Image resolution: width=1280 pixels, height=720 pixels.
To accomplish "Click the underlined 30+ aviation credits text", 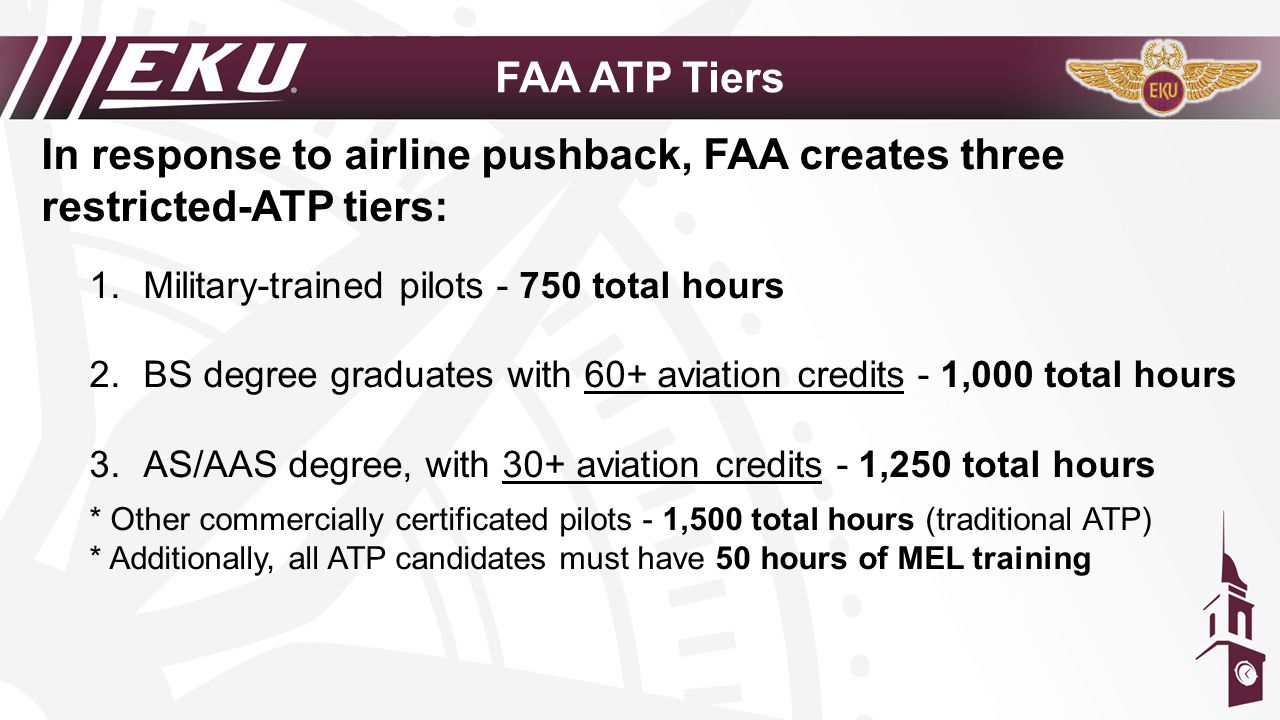I will pos(662,465).
